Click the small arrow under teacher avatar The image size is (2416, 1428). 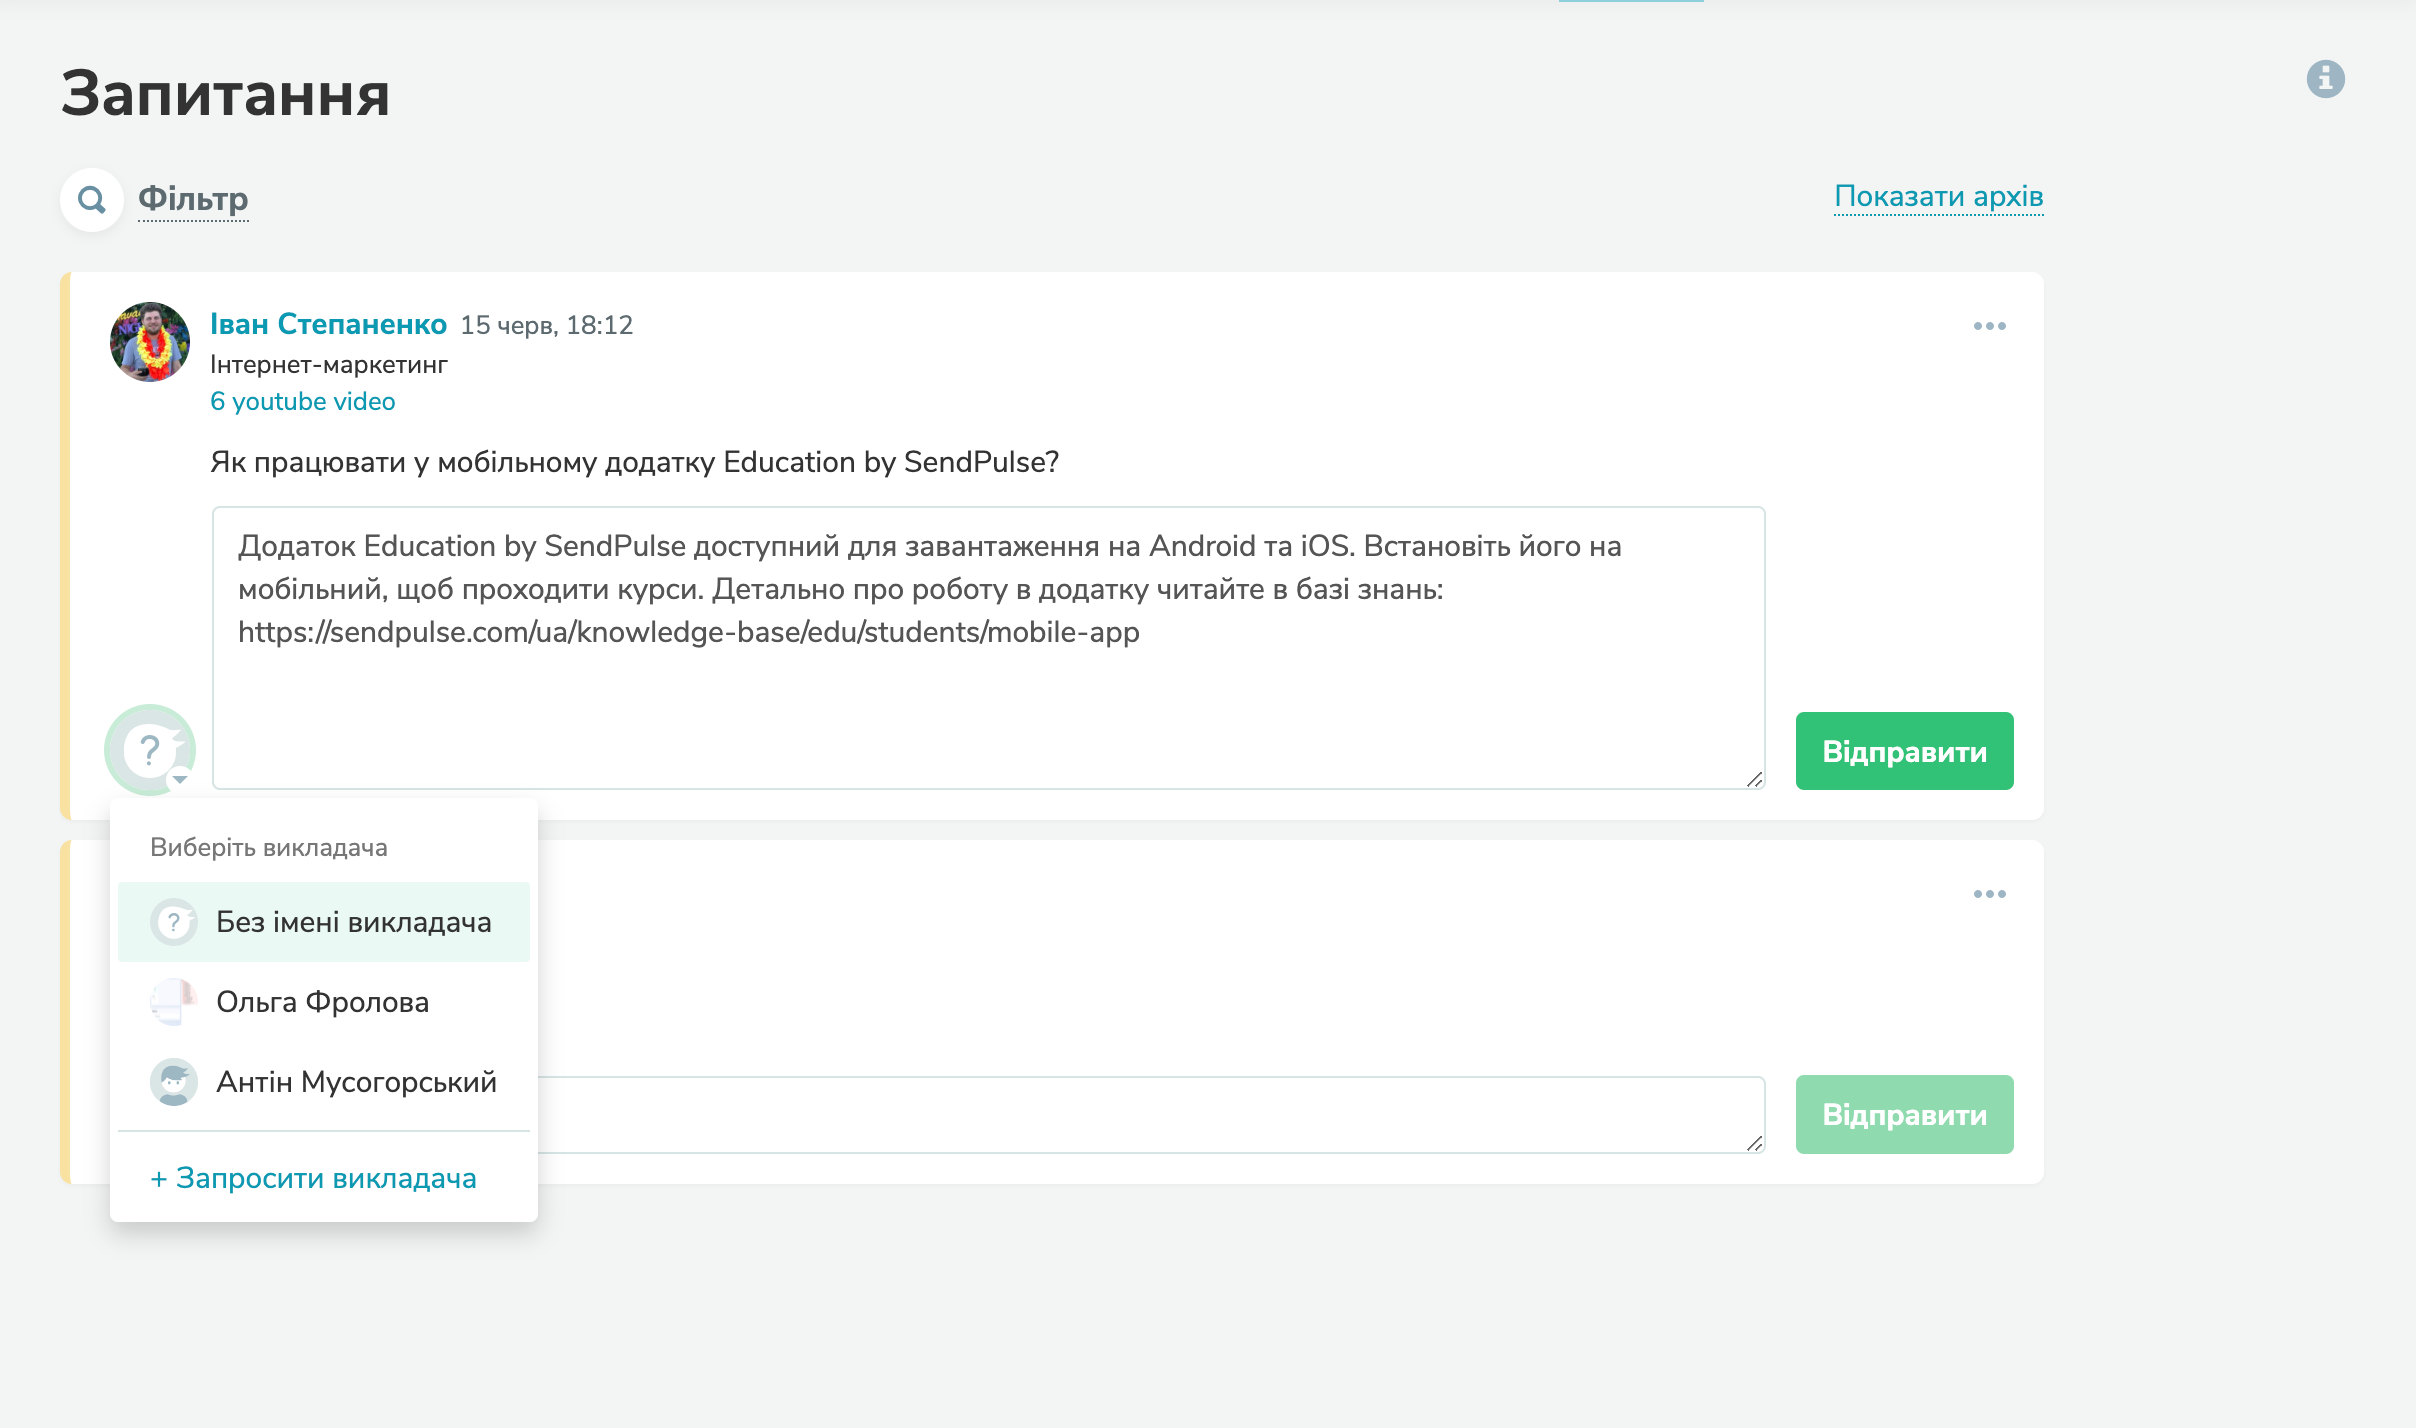click(x=180, y=779)
